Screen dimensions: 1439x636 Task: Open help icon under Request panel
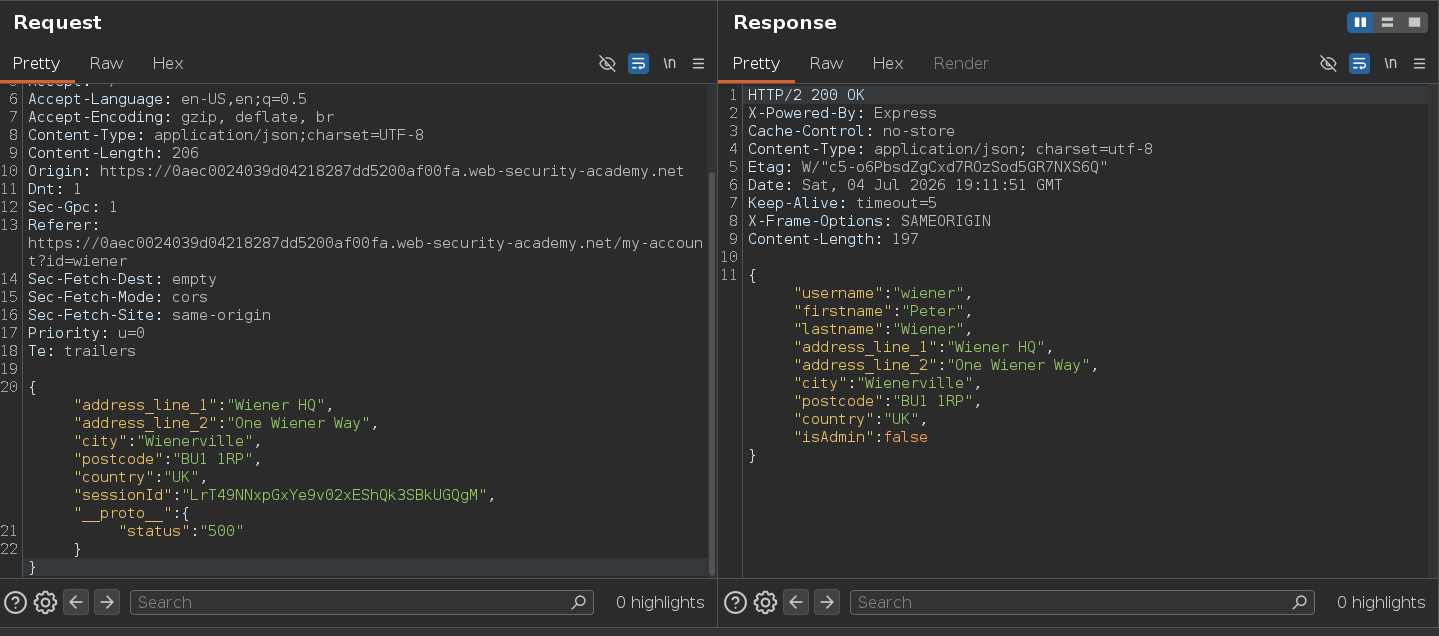[15, 602]
